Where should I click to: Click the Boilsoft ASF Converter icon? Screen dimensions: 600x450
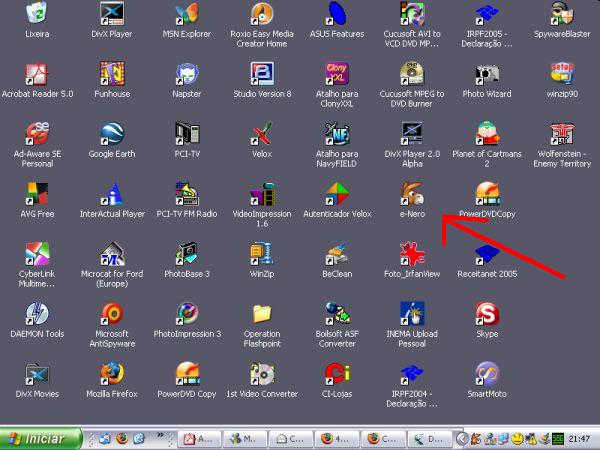[x=337, y=313]
